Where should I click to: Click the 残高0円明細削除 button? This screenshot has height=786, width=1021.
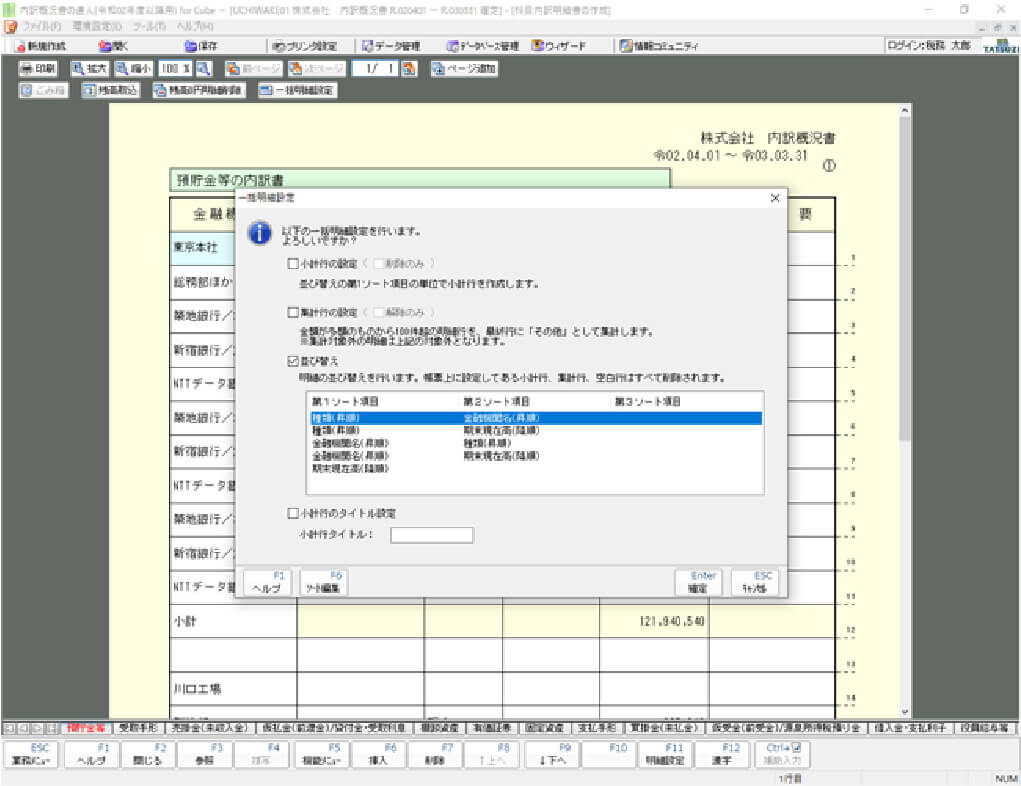[x=199, y=91]
